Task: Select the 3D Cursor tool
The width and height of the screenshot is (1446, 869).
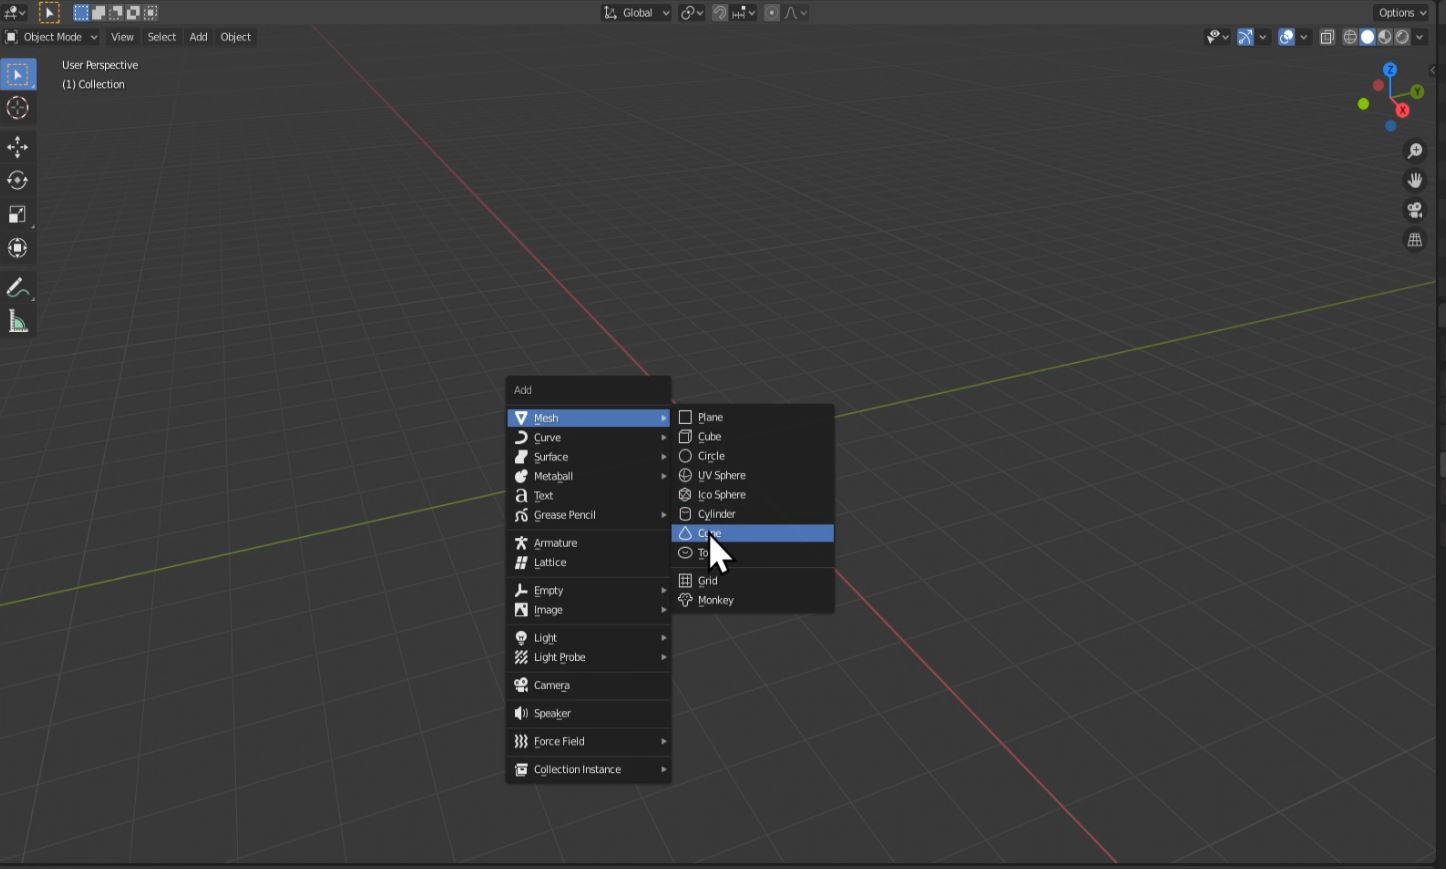Action: click(18, 108)
